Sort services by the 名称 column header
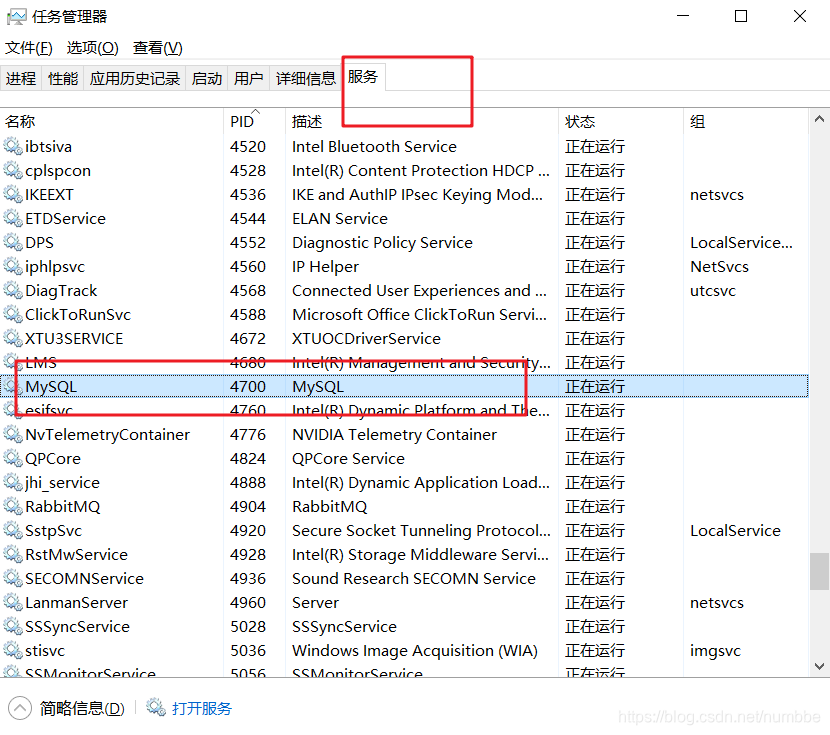 (112, 122)
